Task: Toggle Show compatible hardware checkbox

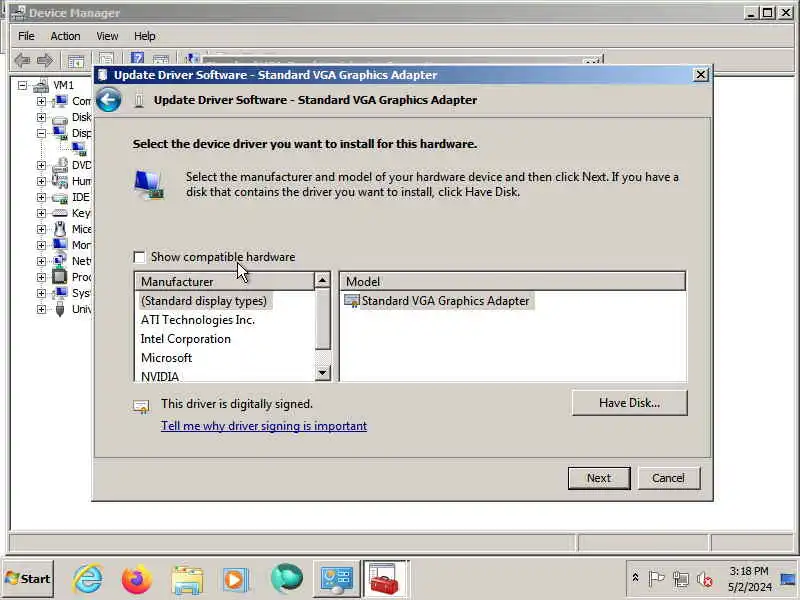Action: coord(139,257)
